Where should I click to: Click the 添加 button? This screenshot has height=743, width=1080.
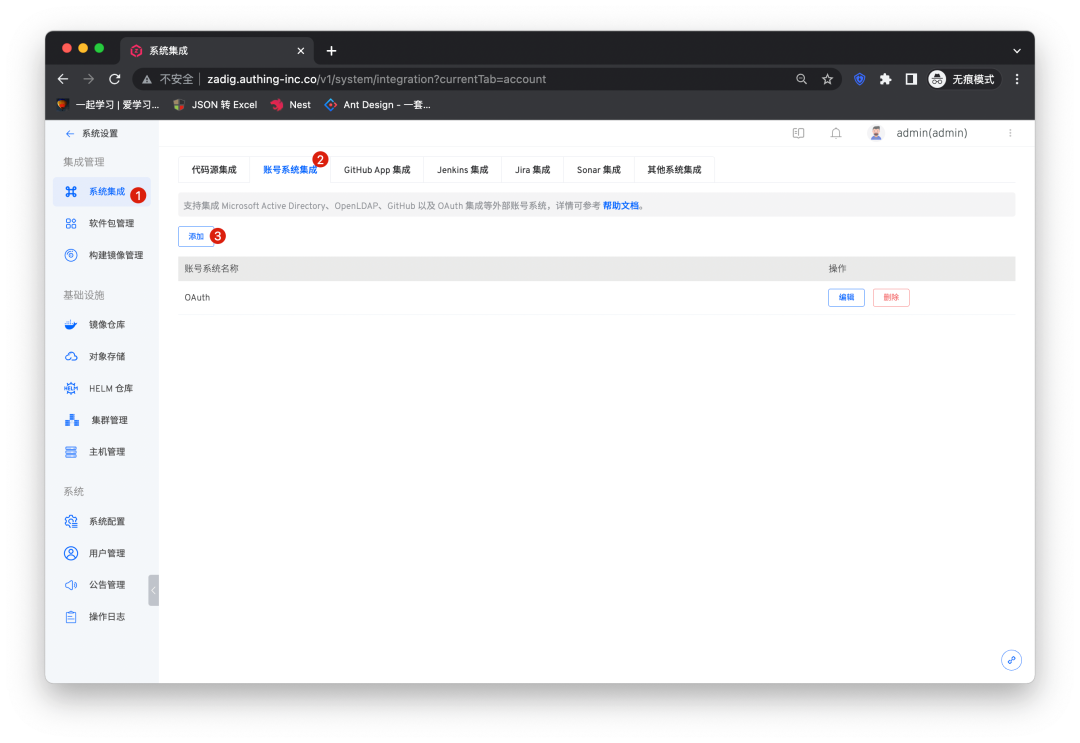pyautogui.click(x=196, y=236)
